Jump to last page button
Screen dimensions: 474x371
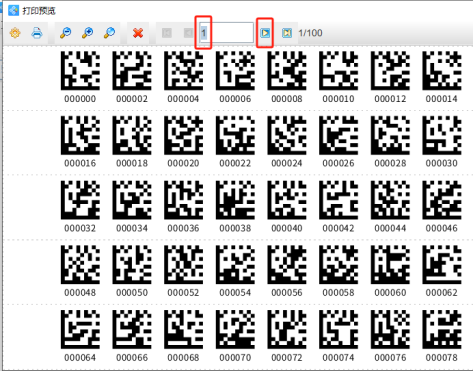[287, 33]
